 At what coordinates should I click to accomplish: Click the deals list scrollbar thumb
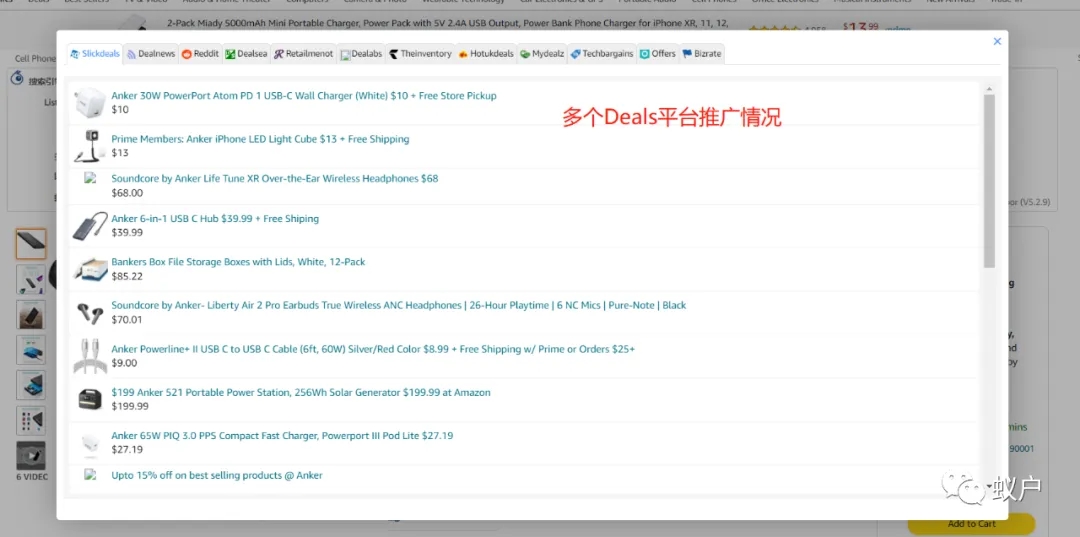[x=990, y=181]
